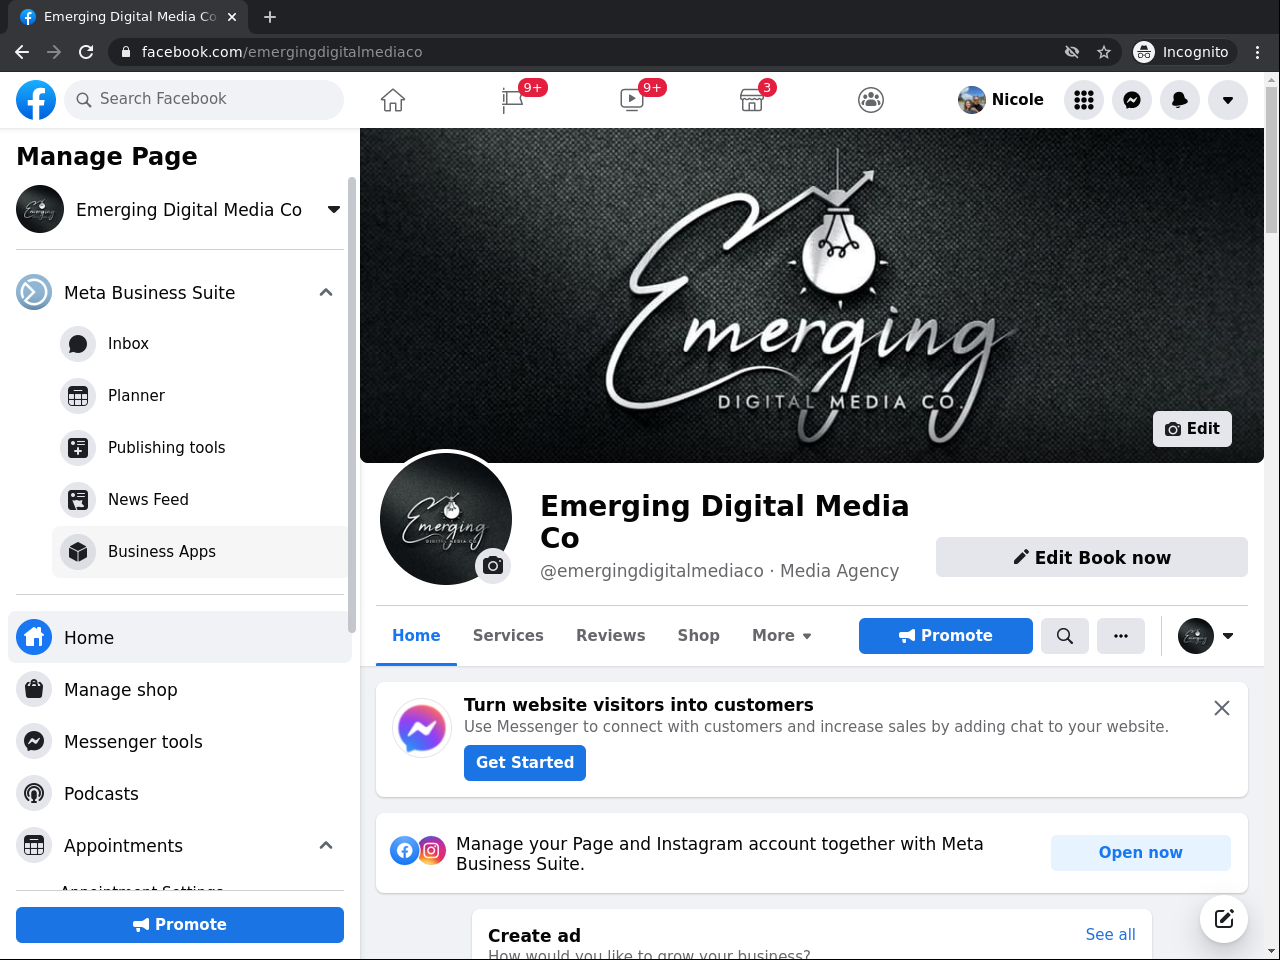The image size is (1280, 960).
Task: Open Watch video icon in top bar
Action: point(632,100)
